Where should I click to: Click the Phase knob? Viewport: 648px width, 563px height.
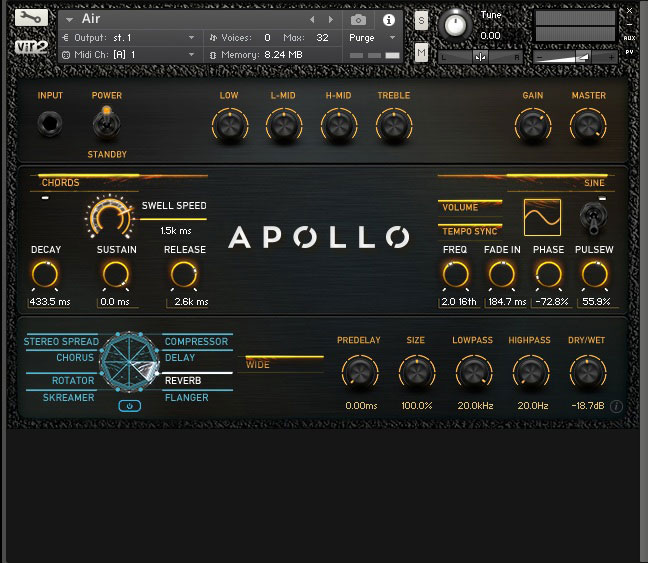(548, 274)
